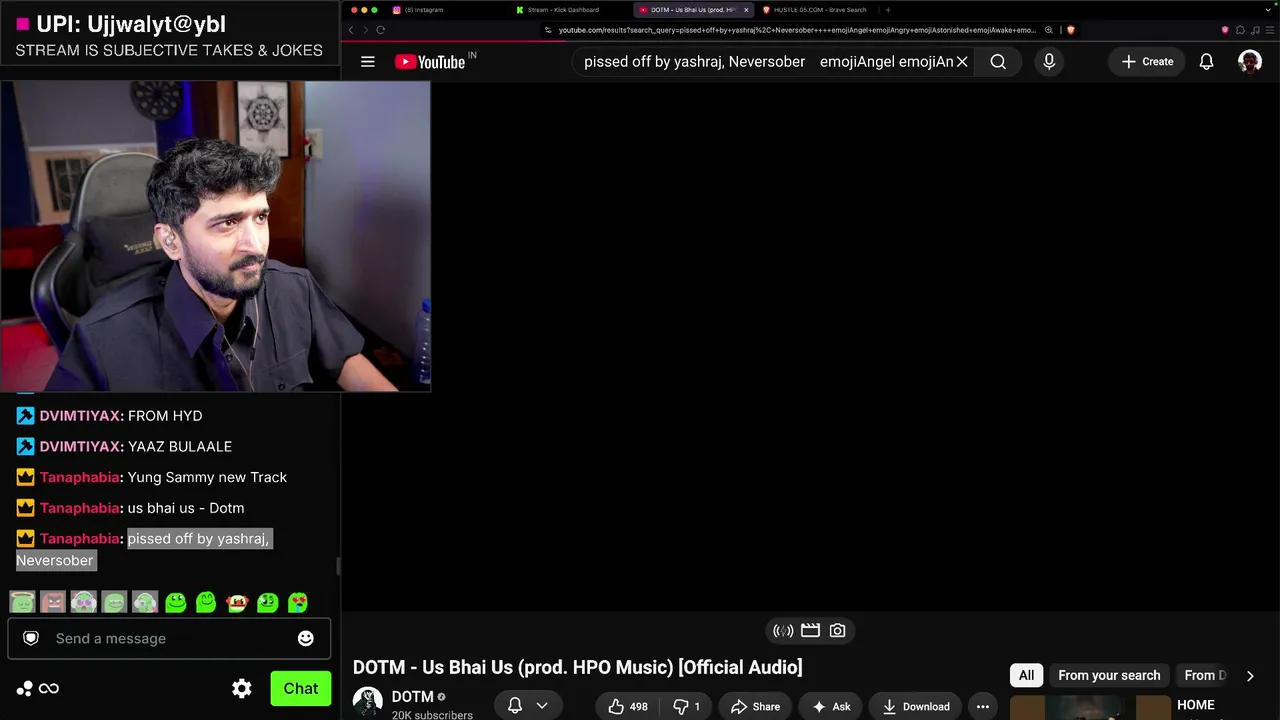Open more actions ellipsis under video

pos(983,706)
